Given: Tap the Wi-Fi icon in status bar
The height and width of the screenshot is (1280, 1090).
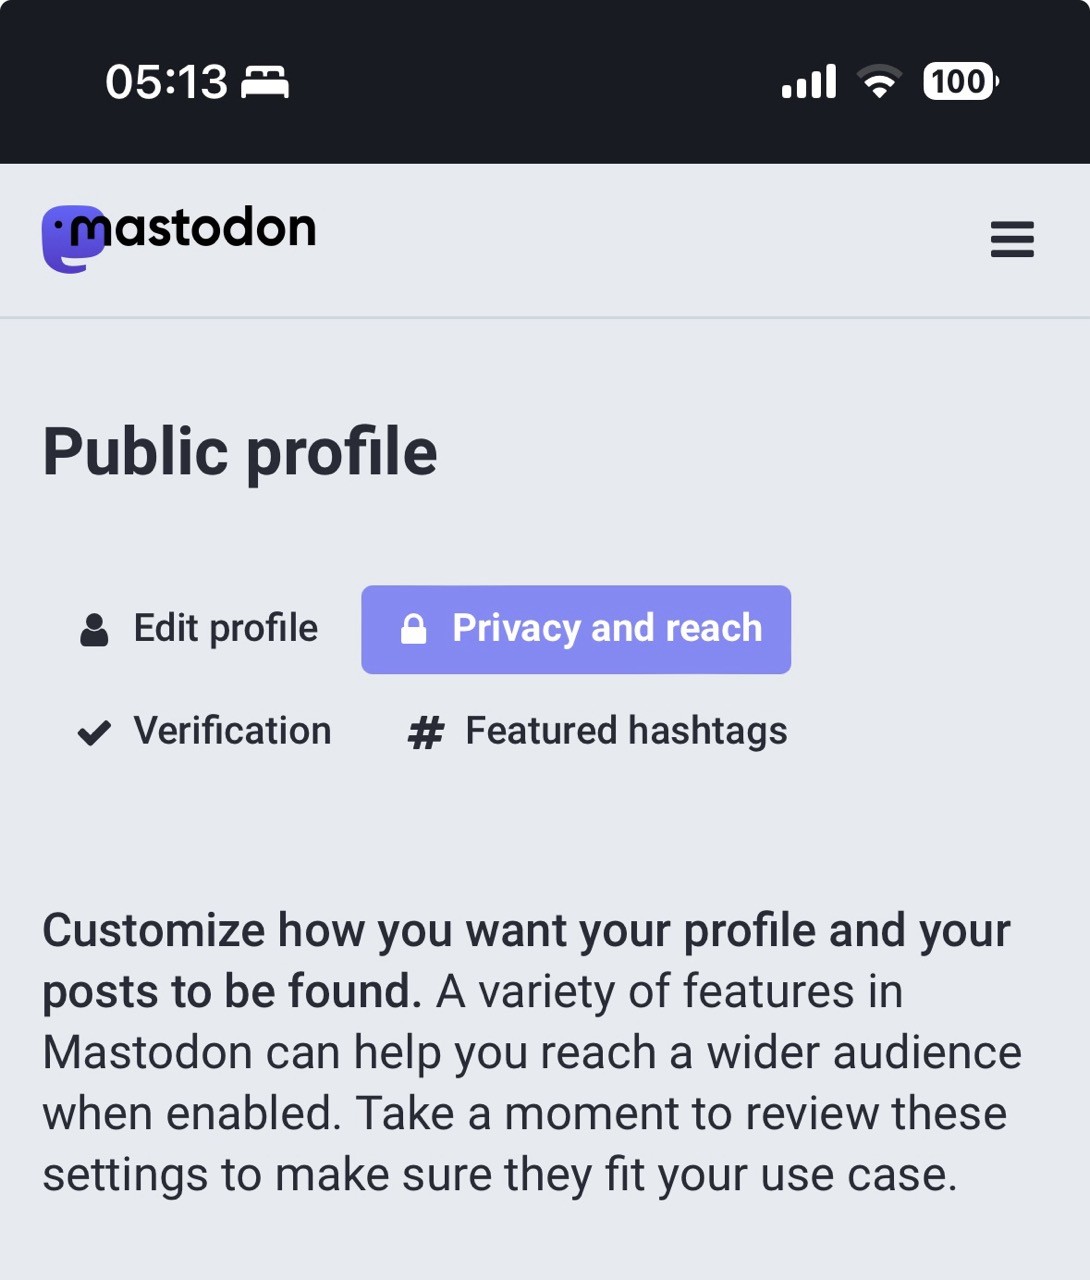Looking at the screenshot, I should click(x=880, y=82).
